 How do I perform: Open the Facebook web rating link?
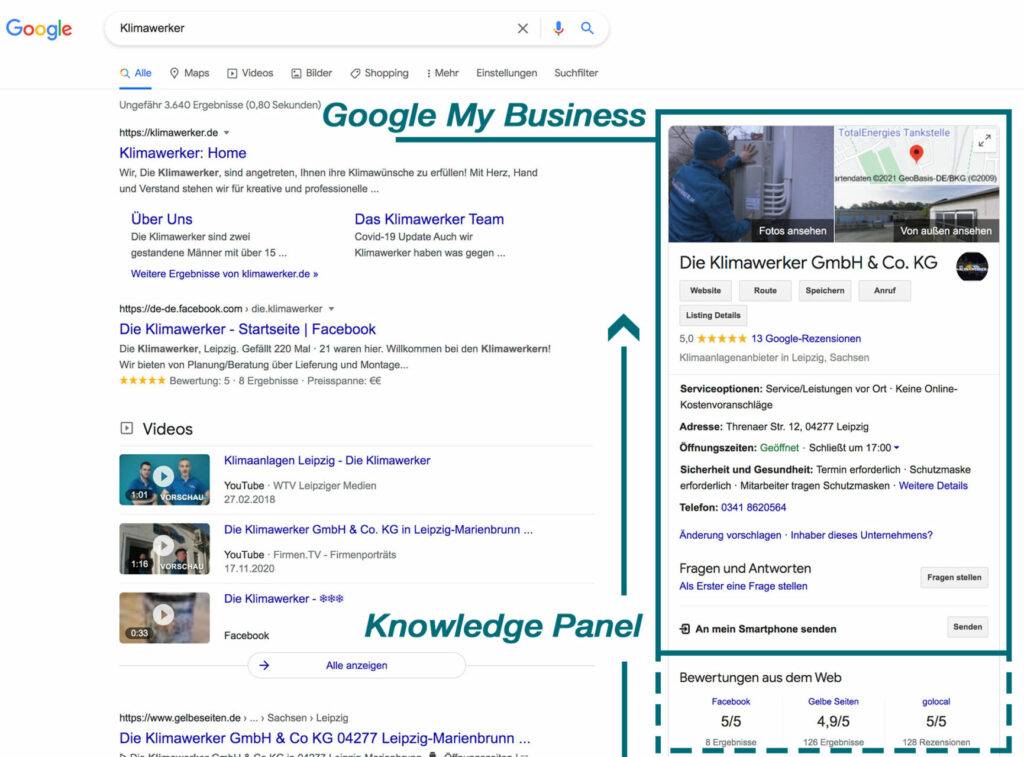tap(731, 701)
